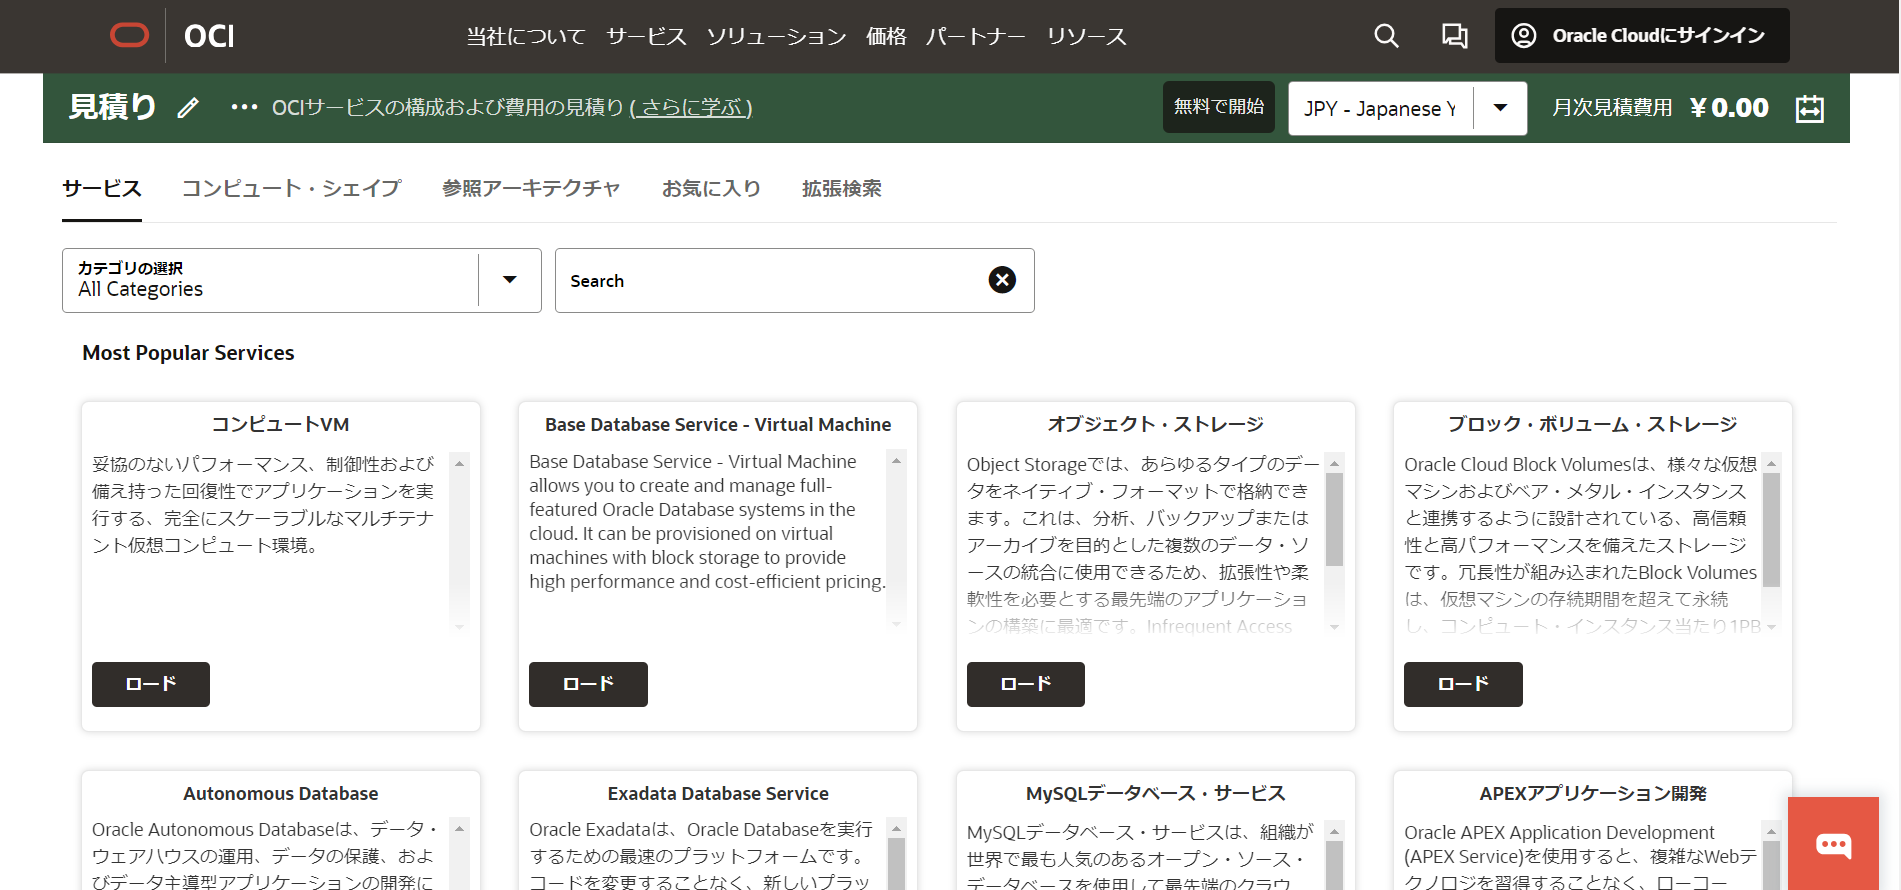Image resolution: width=1901 pixels, height=890 pixels.
Task: Expand the JPY currency dropdown arrow
Action: (x=1500, y=108)
